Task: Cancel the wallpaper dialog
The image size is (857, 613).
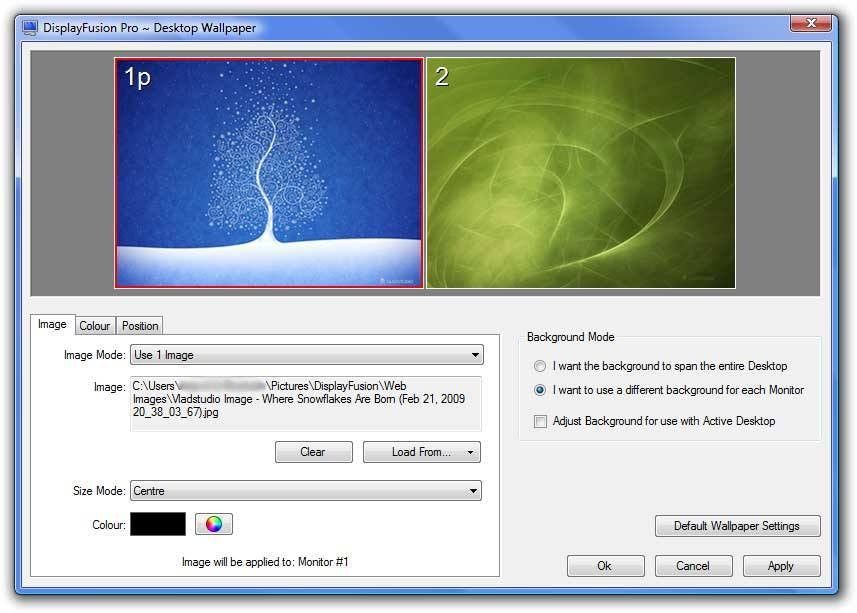Action: tap(693, 565)
